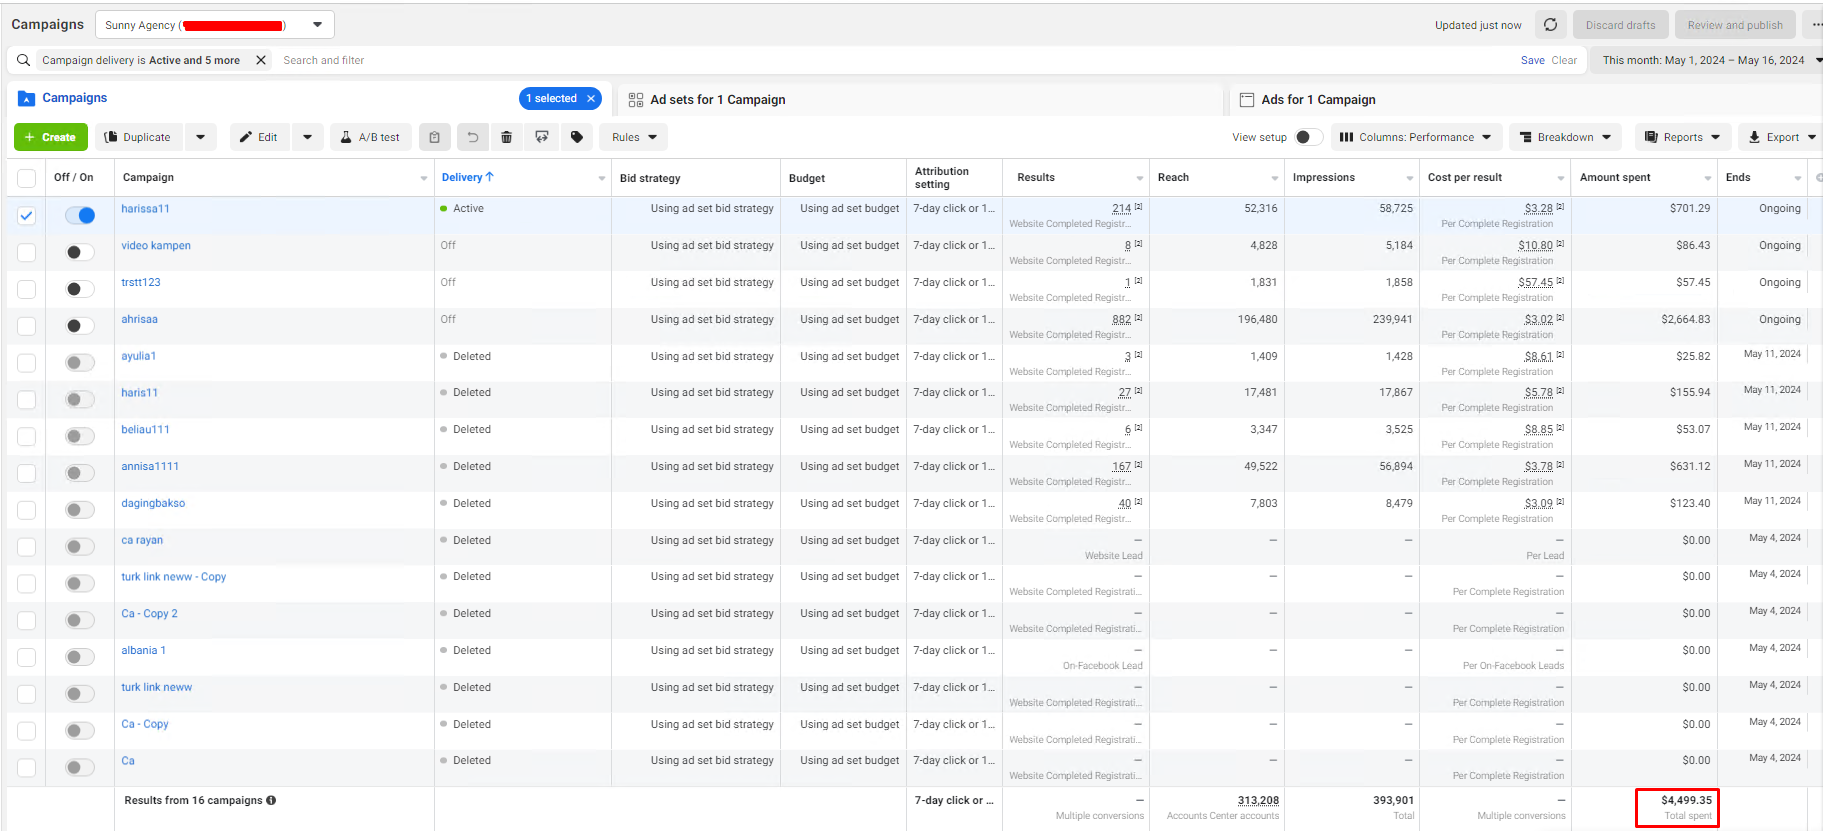This screenshot has height=831, width=1823.
Task: Click the paste clipboard icon
Action: [434, 137]
